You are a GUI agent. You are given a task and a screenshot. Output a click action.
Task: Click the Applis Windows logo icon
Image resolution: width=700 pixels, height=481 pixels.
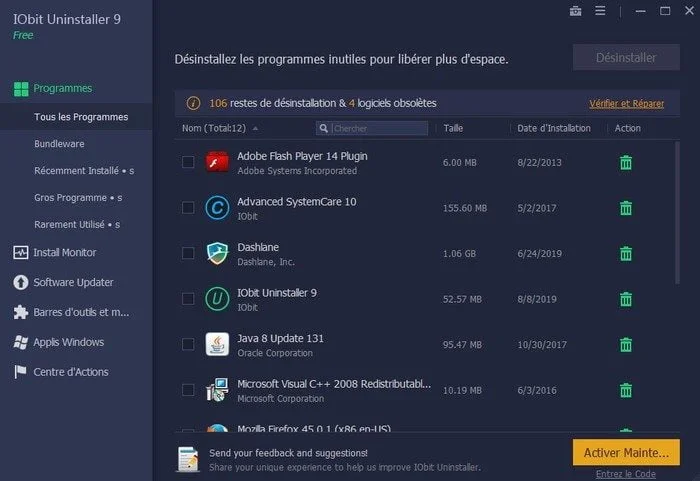click(21, 342)
